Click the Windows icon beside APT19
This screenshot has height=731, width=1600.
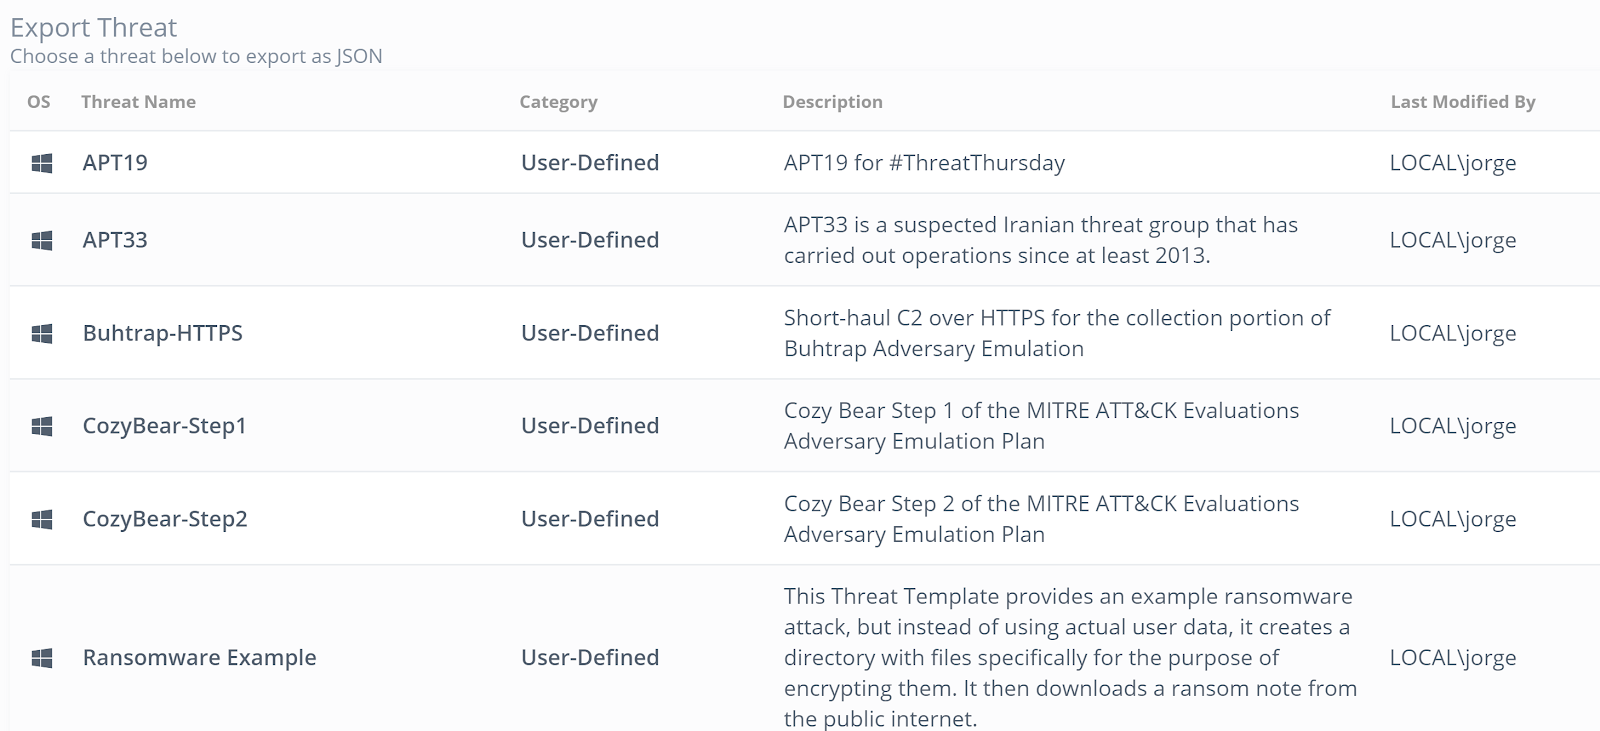[42, 163]
